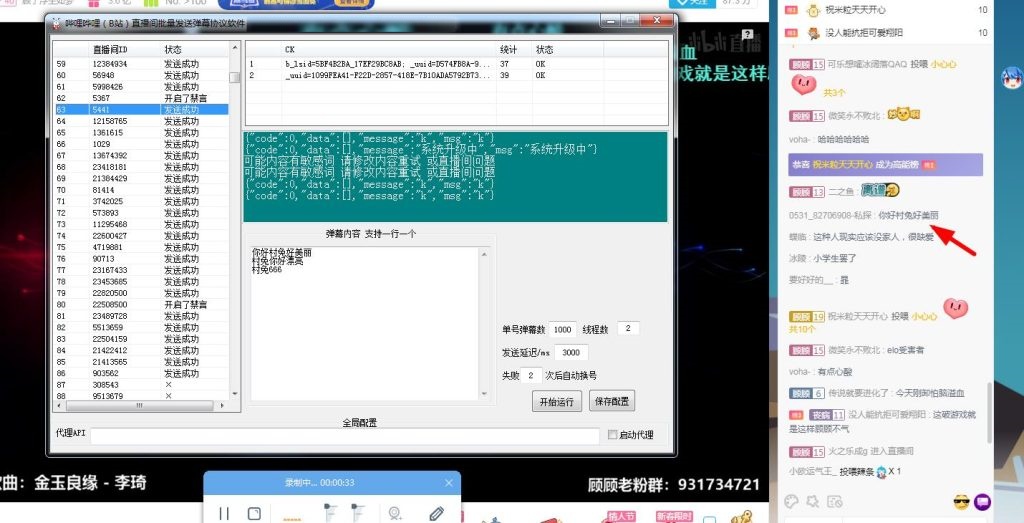Select highlighted row 63 with room ID 5441
This screenshot has height=523, width=1024.
point(140,110)
